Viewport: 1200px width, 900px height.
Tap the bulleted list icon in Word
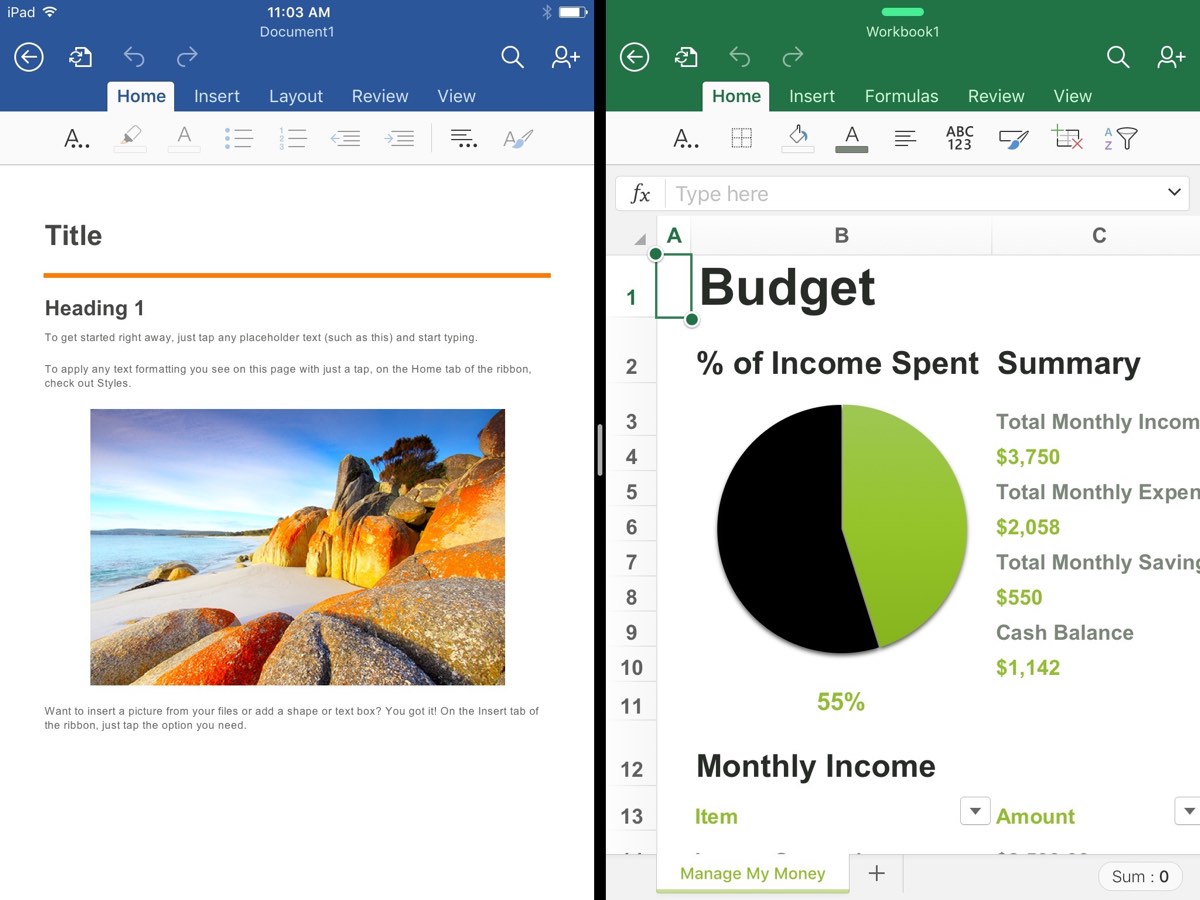238,138
